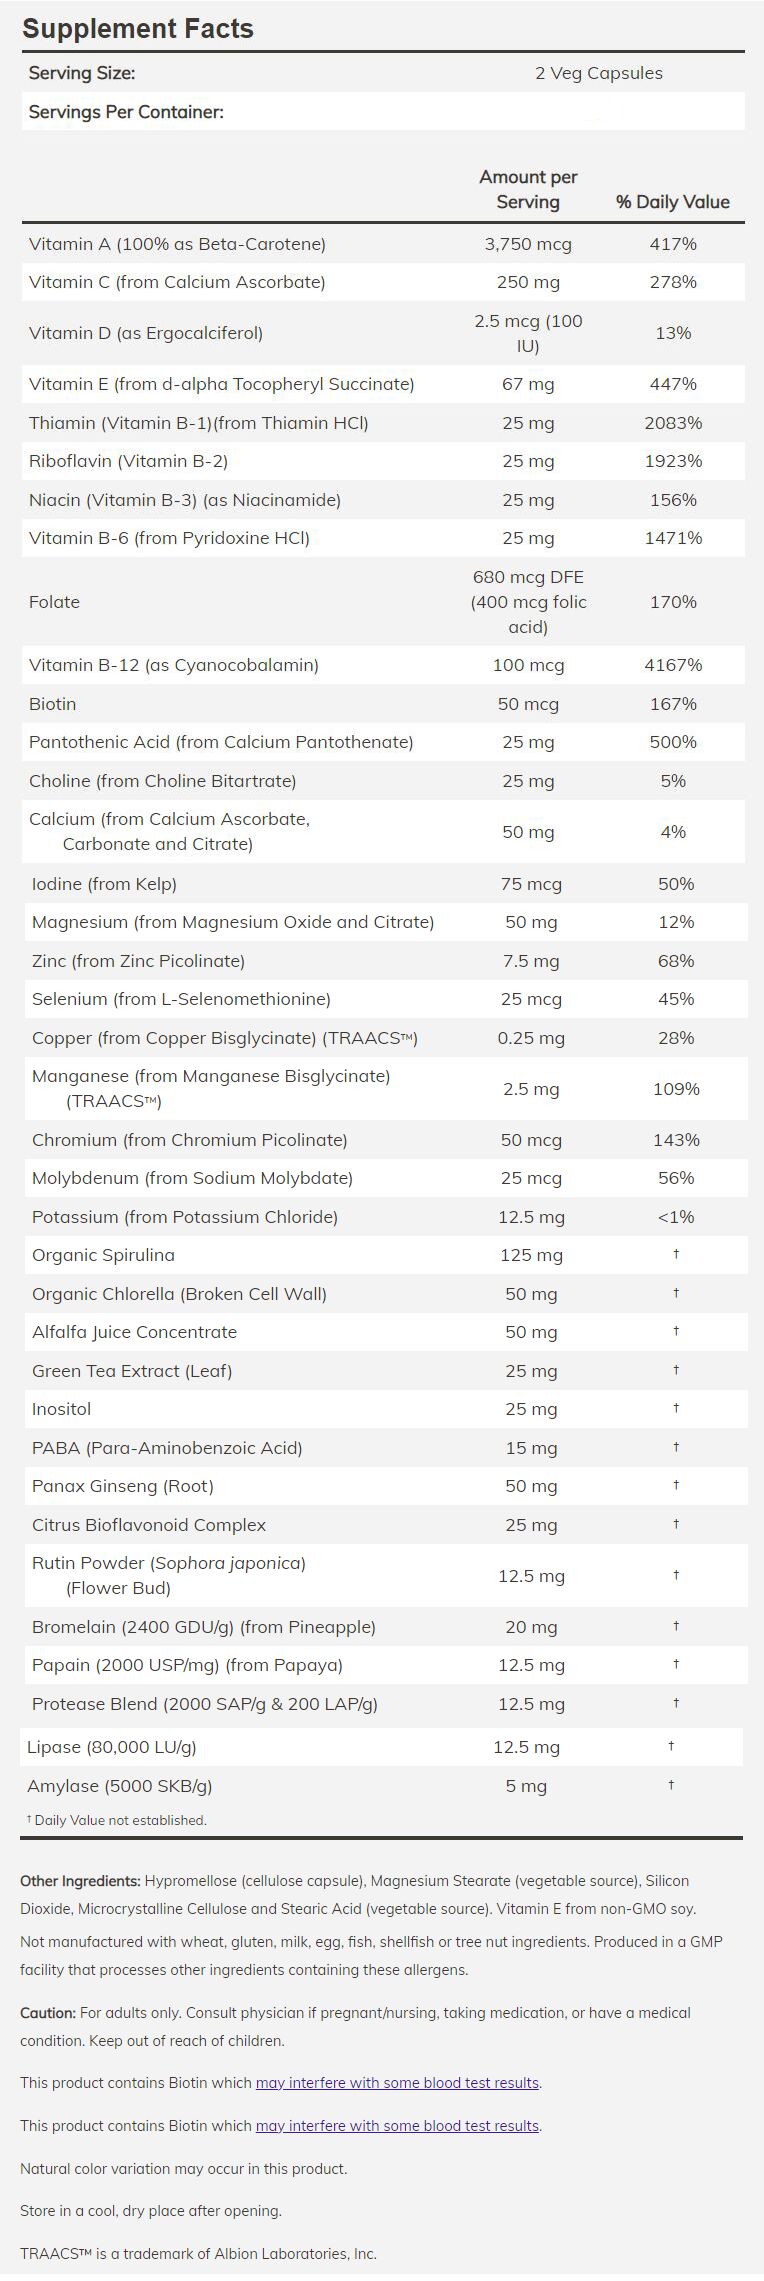
Task: Click the Serving Size label
Action: (x=82, y=73)
